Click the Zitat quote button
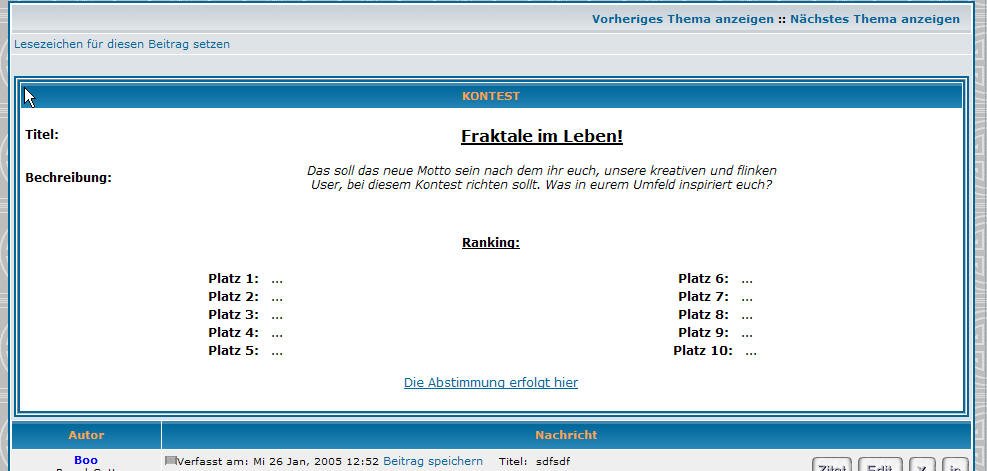This screenshot has width=987, height=471. point(831,465)
